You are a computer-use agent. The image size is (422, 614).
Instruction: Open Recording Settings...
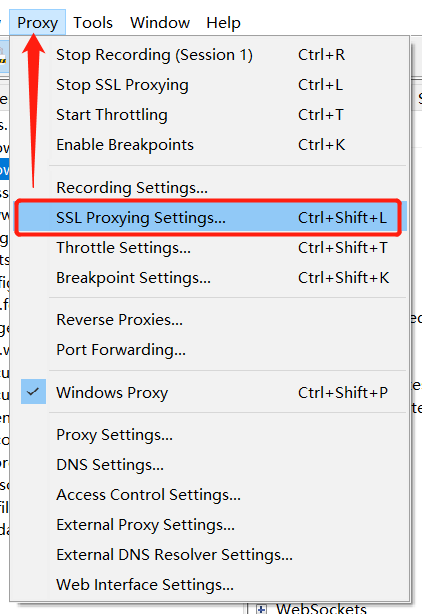pyautogui.click(x=210, y=188)
